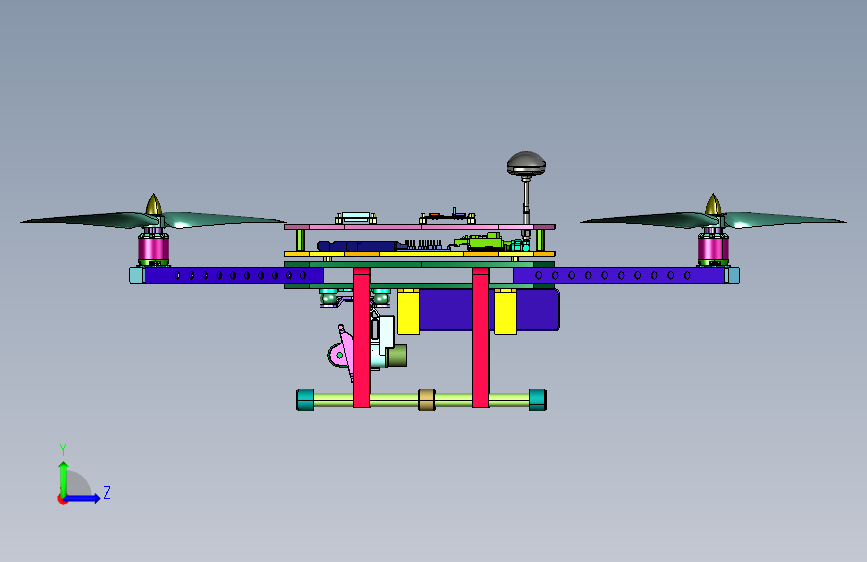Pick the right arm cyan end cap
Image resolution: width=867 pixels, height=562 pixels.
732,275
